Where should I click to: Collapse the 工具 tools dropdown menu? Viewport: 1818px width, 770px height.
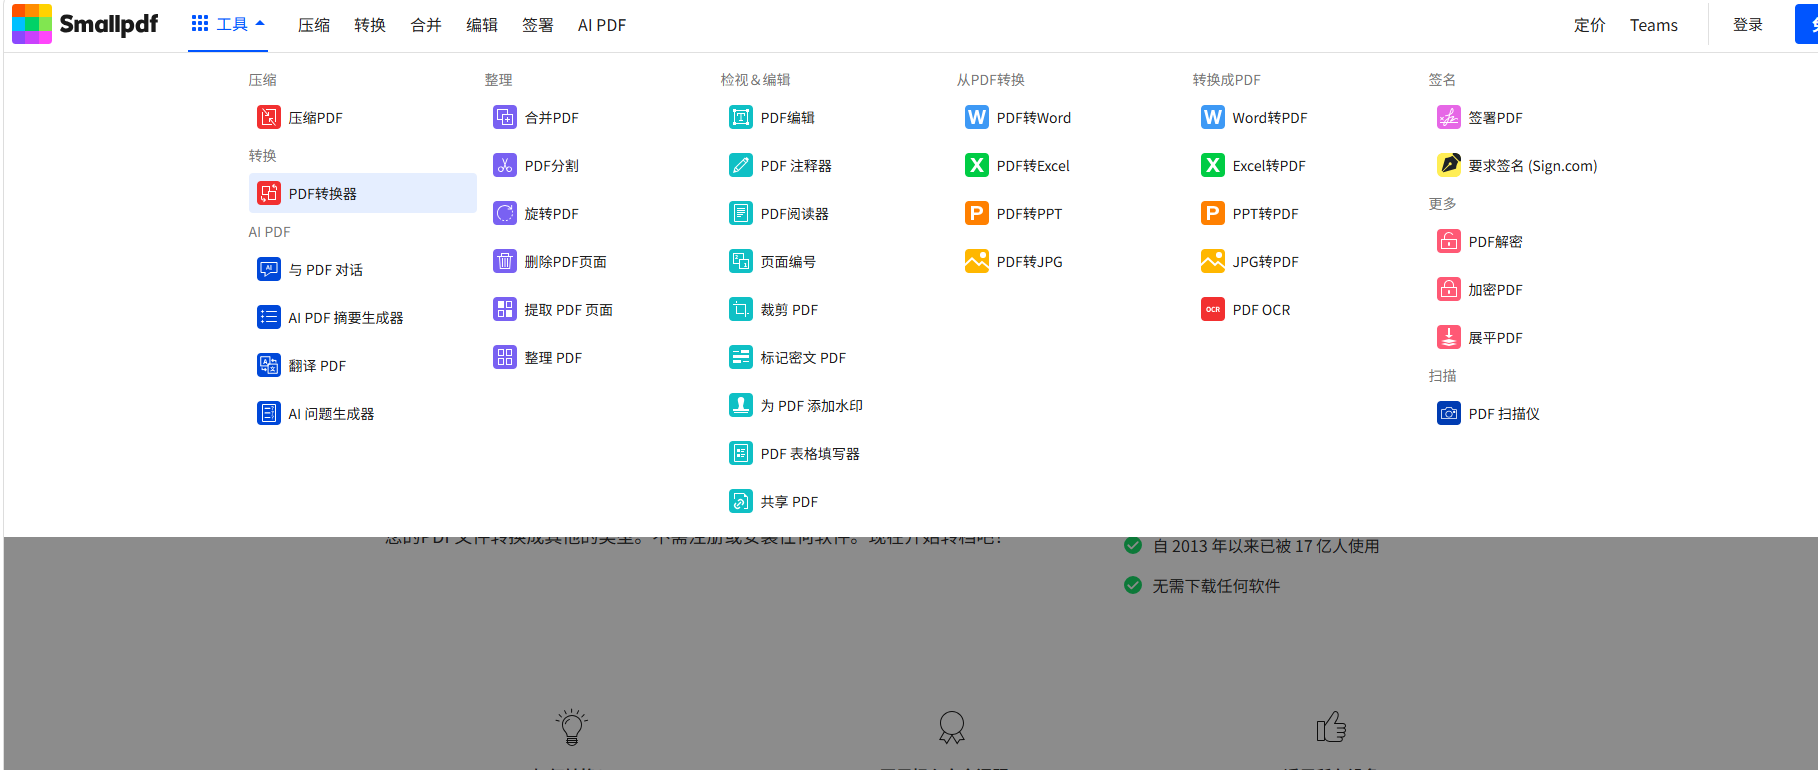(x=228, y=24)
